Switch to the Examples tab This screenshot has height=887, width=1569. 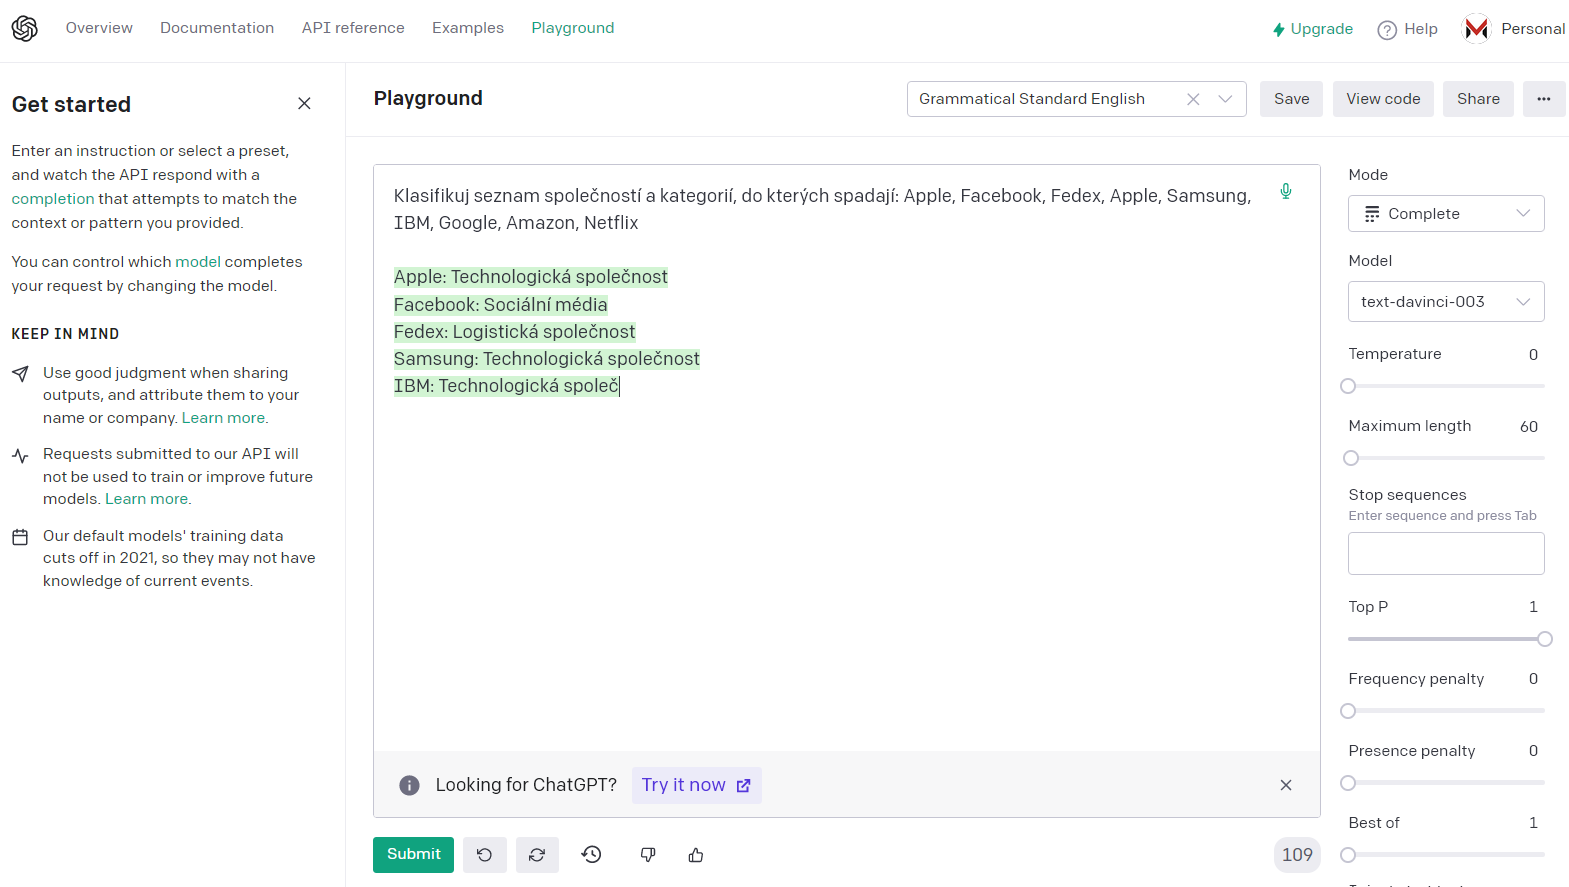point(468,28)
